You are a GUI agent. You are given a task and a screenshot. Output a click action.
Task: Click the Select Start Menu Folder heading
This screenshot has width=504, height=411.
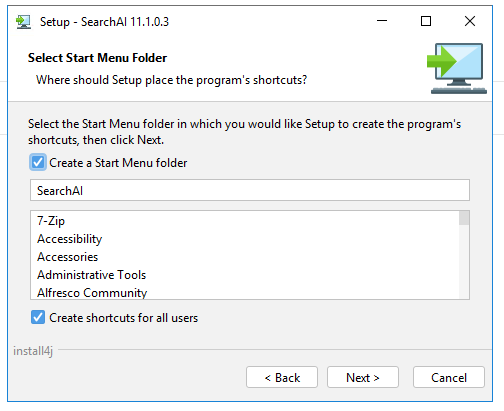coord(97,58)
